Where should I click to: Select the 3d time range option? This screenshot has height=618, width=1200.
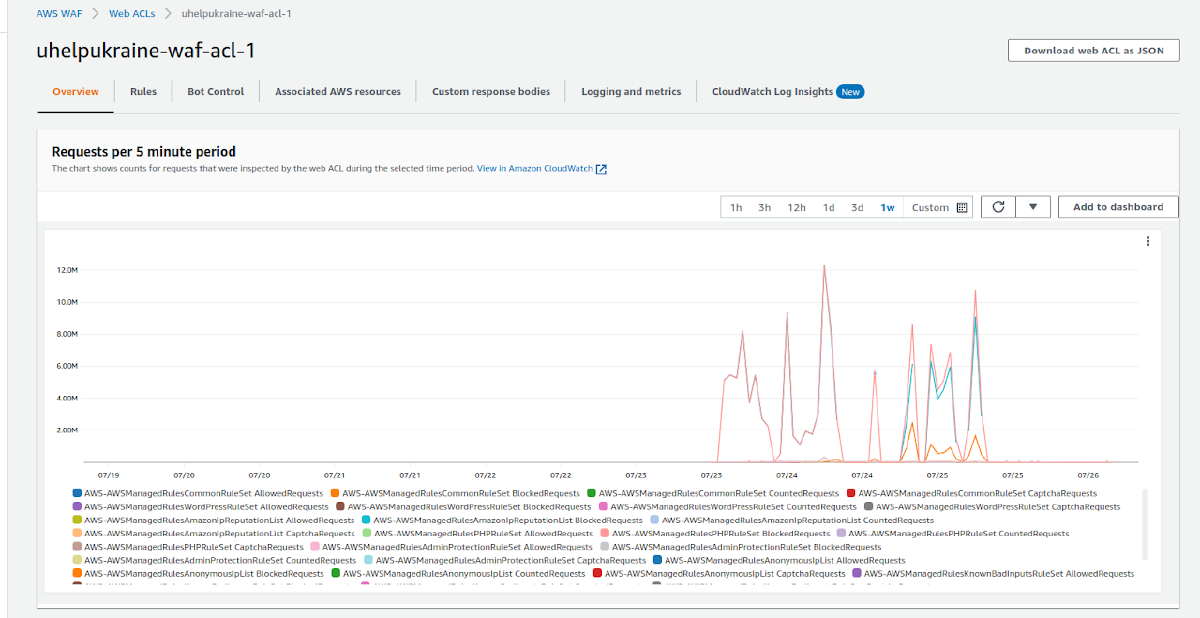point(857,207)
